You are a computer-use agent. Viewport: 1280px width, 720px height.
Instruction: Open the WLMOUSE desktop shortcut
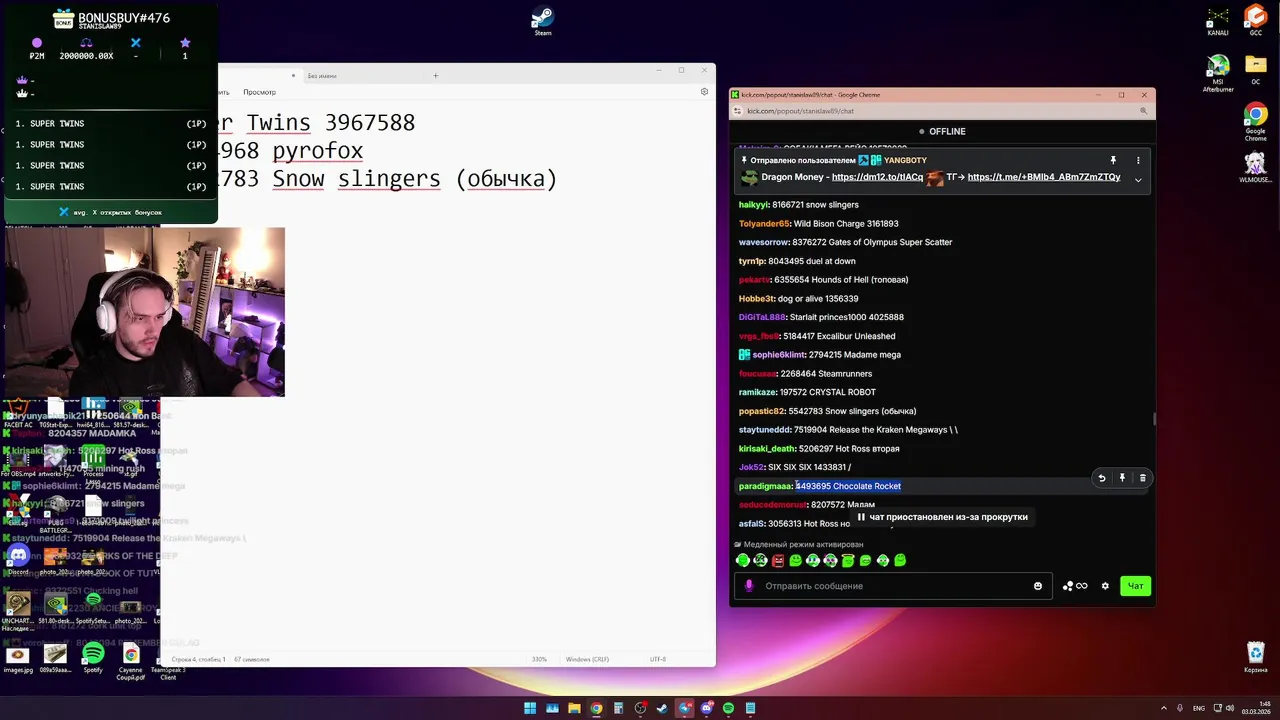coord(1255,167)
